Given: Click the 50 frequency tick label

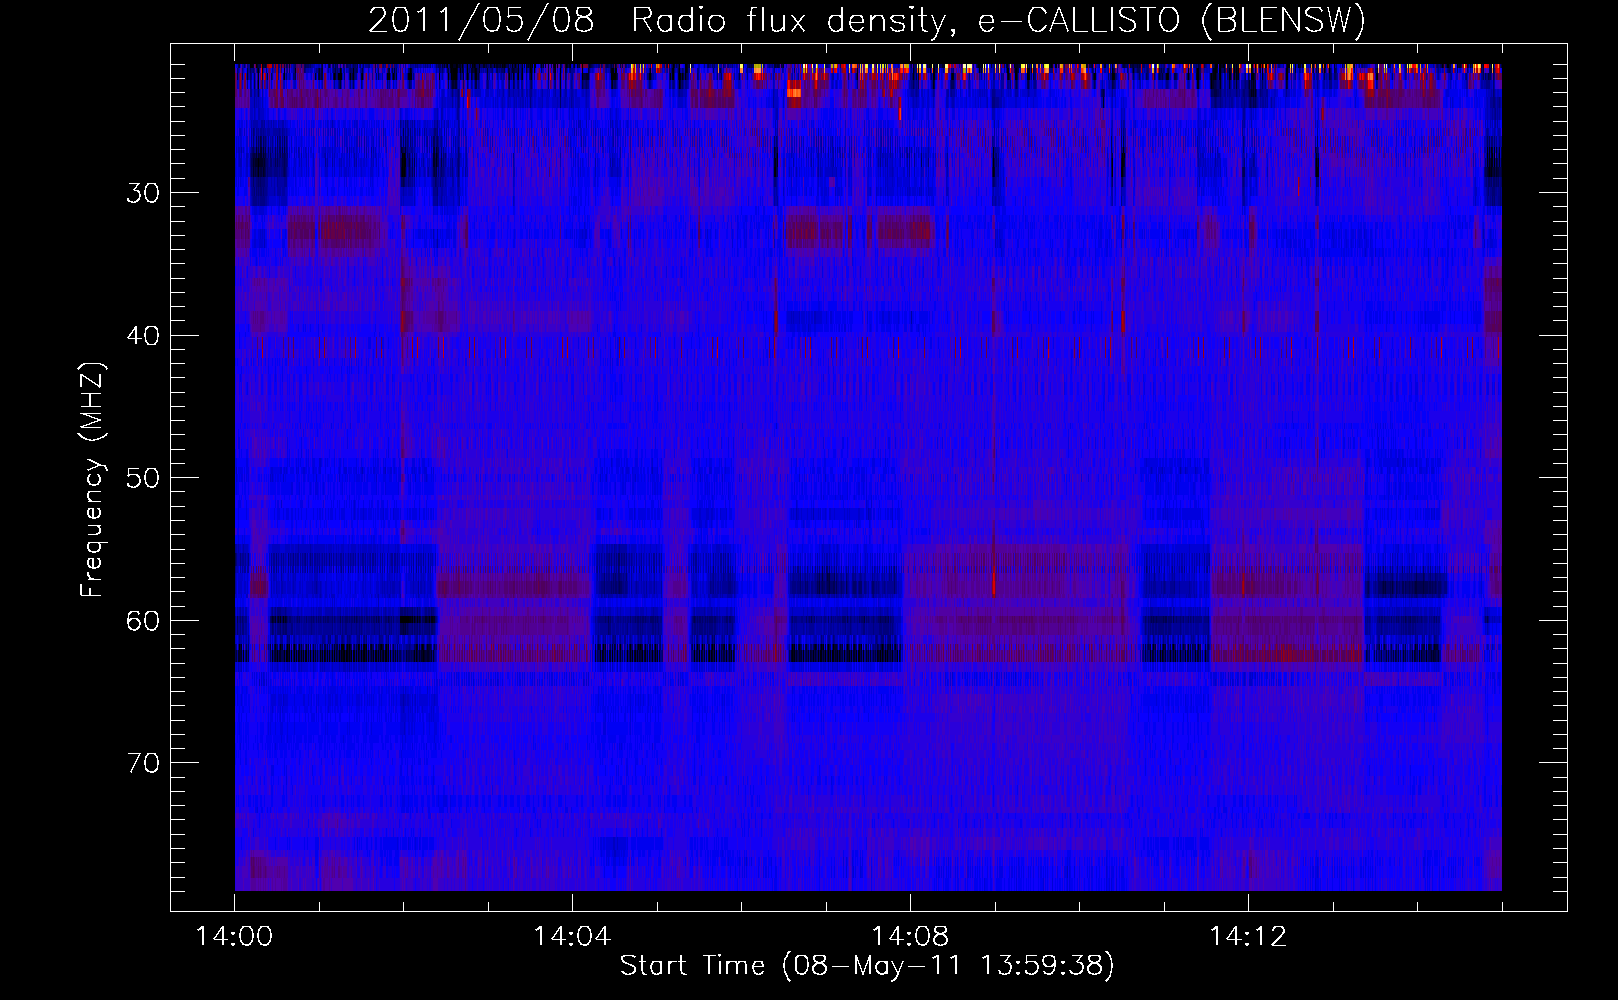Looking at the screenshot, I should 143,477.
